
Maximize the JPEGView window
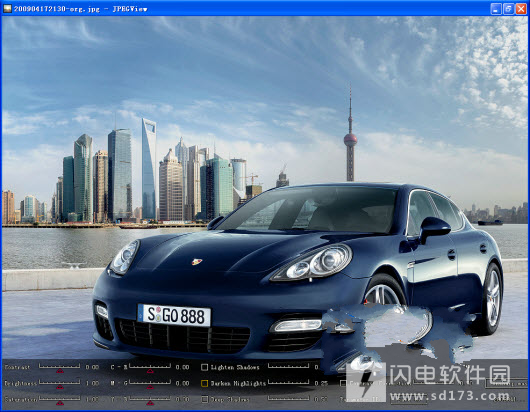508,9
